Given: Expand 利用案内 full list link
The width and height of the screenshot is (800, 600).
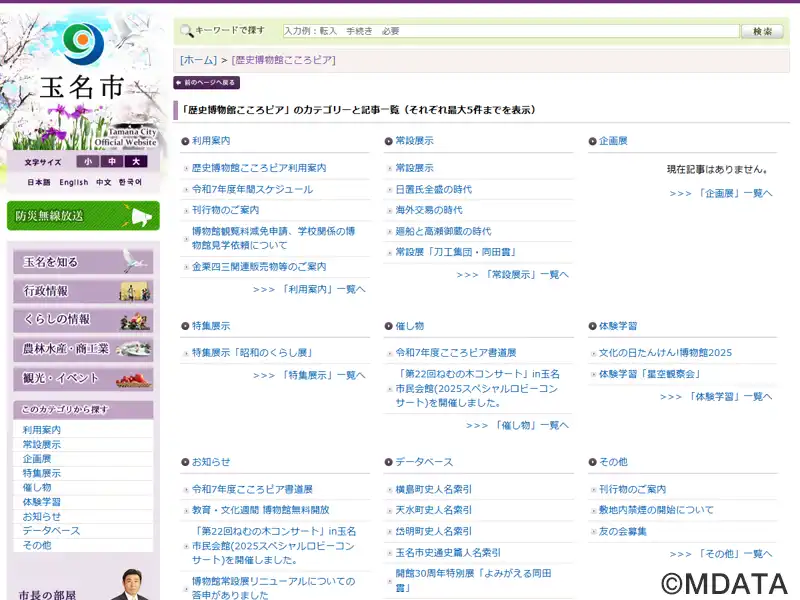Looking at the screenshot, I should click(x=309, y=289).
